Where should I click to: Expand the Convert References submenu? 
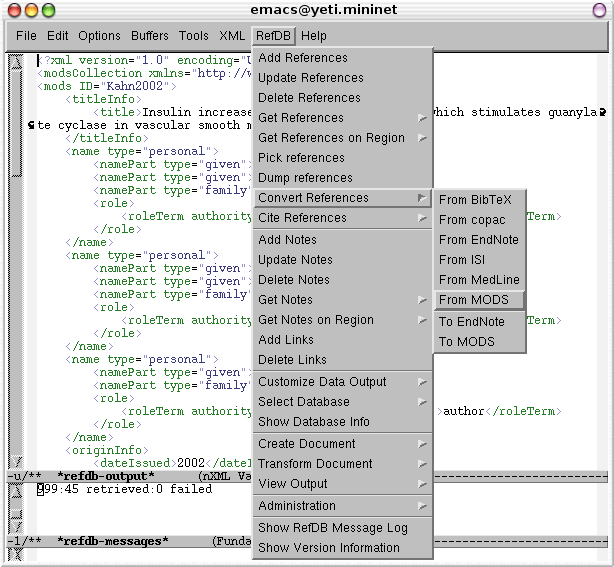click(343, 198)
